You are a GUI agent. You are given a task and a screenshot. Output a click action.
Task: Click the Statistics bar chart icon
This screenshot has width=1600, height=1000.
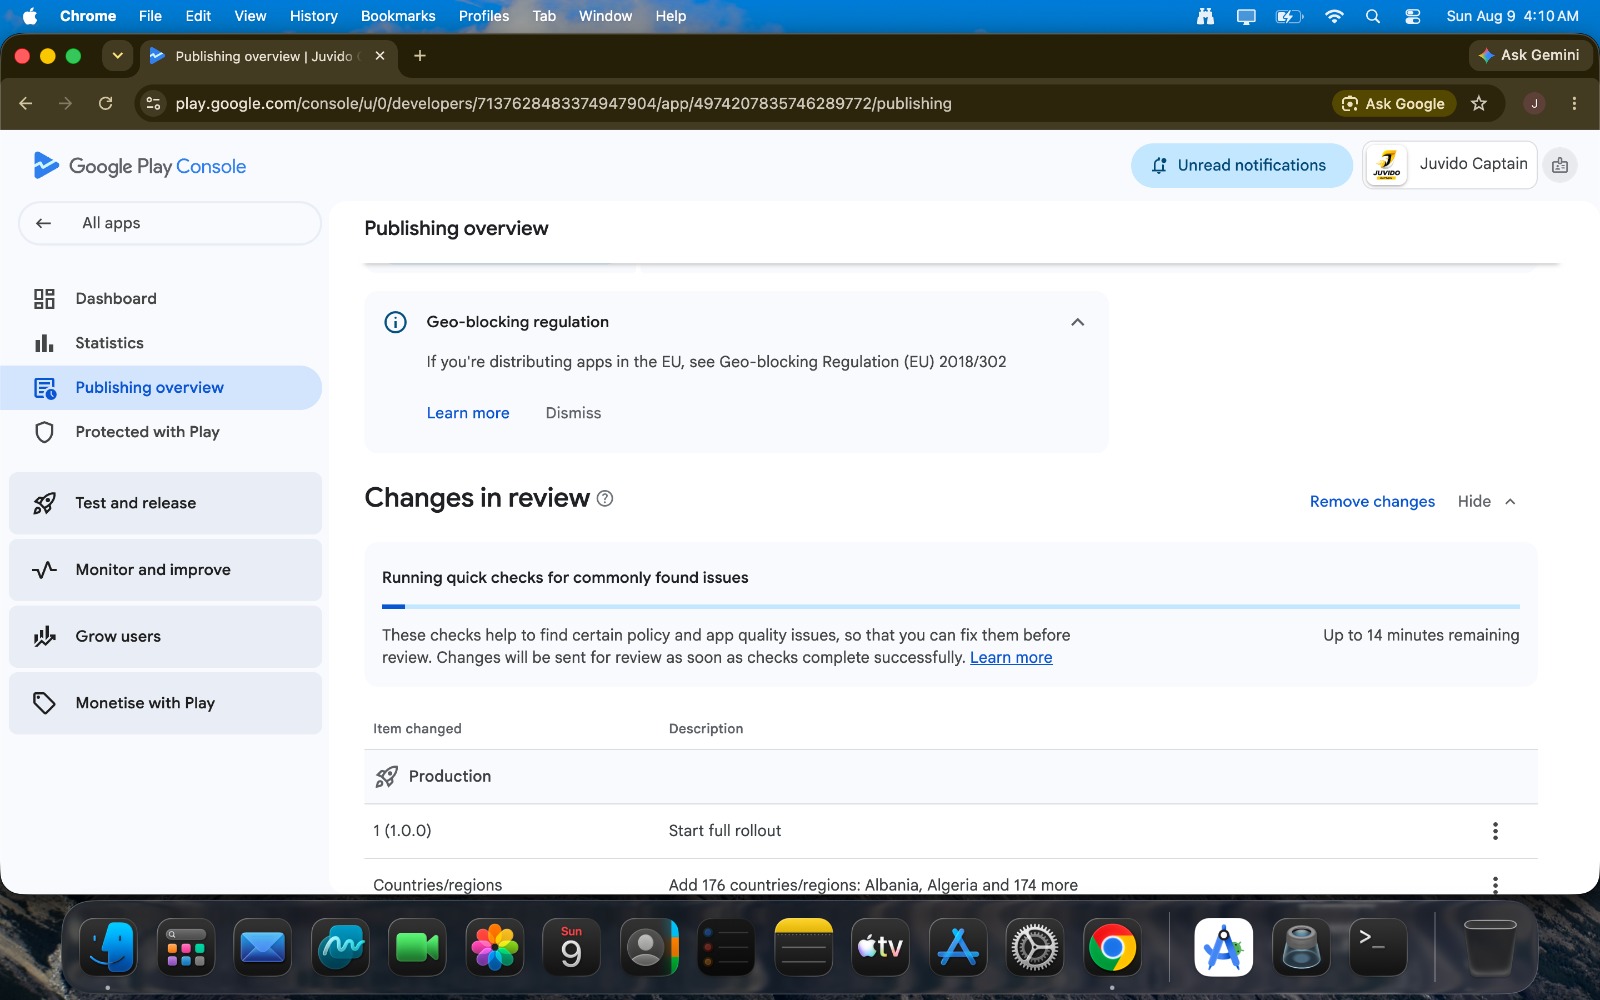[x=44, y=343]
